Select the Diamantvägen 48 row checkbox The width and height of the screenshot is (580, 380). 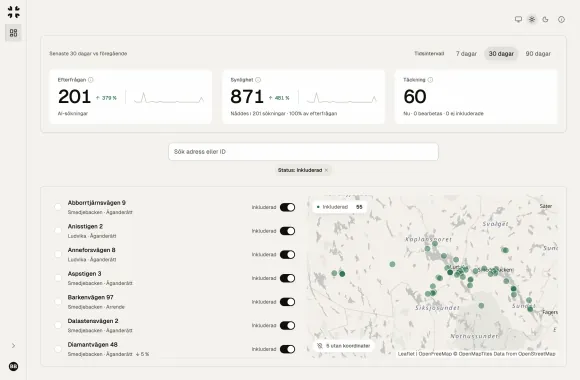coord(58,349)
